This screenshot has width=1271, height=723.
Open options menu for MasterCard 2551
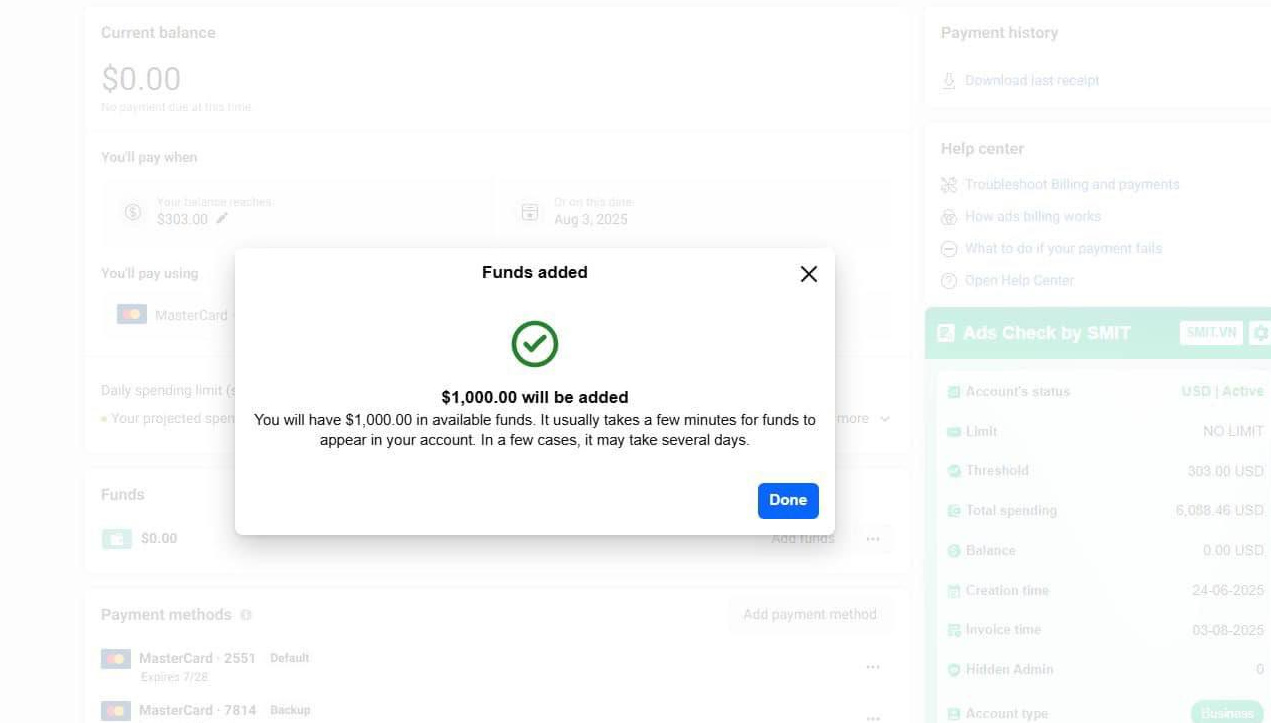(873, 667)
